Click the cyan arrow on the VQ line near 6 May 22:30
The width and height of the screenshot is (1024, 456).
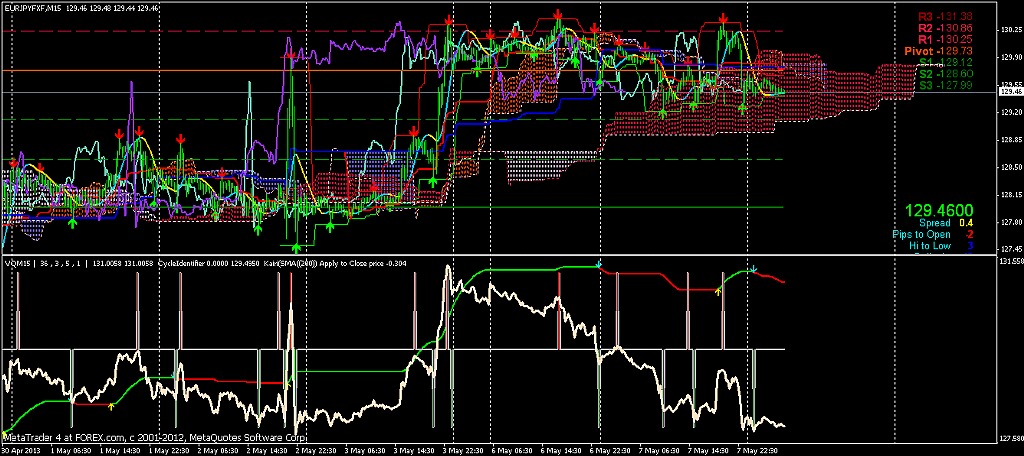[599, 265]
